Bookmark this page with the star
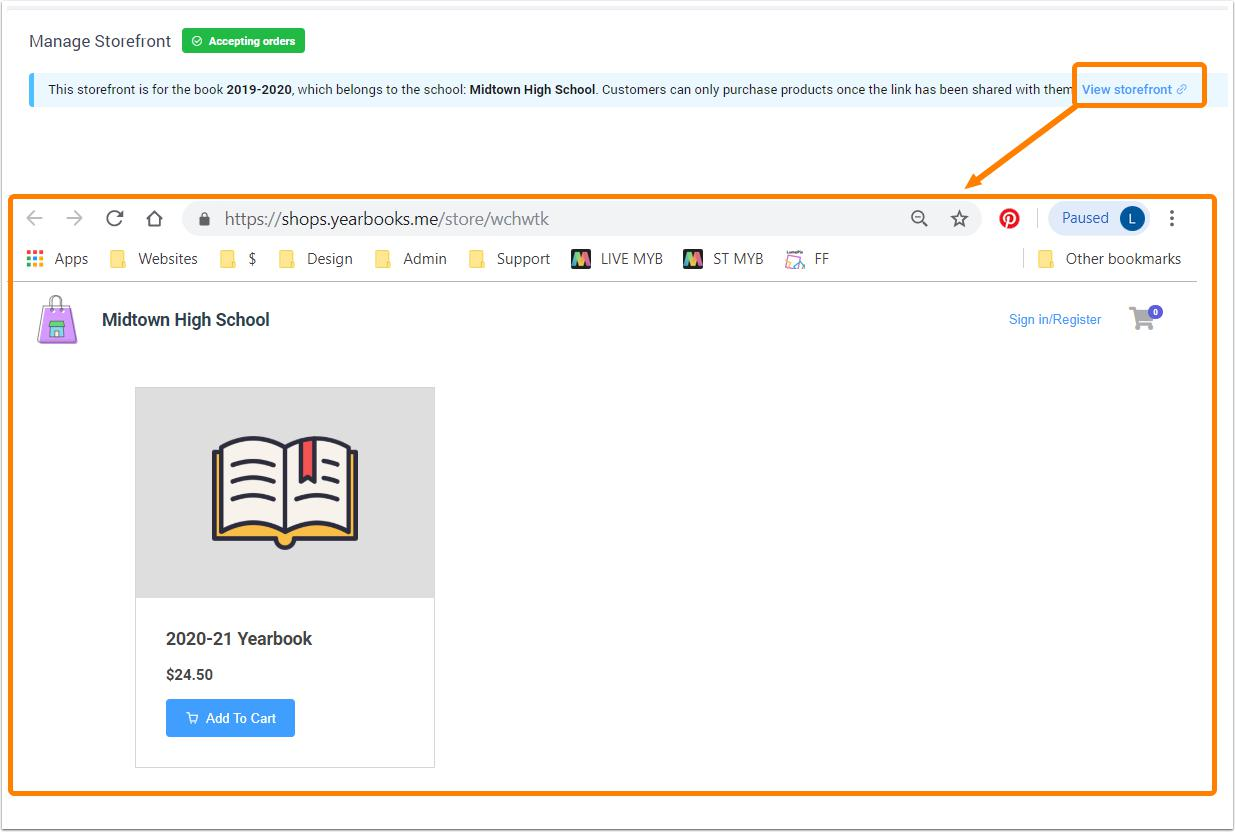Image resolution: width=1235 pixels, height=832 pixels. (959, 219)
